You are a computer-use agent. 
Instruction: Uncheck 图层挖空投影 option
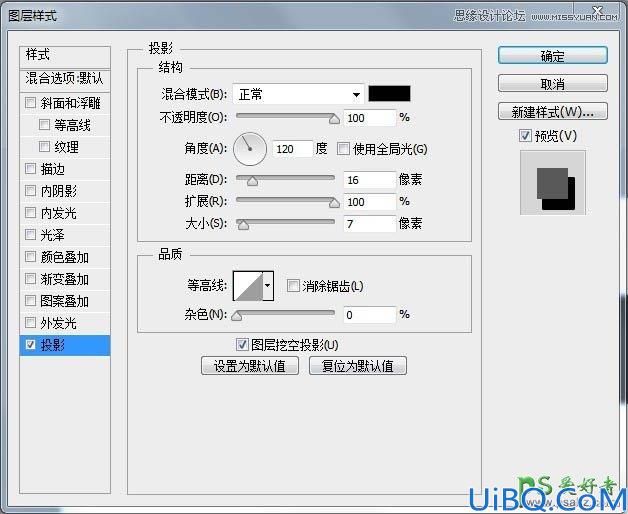click(x=242, y=345)
